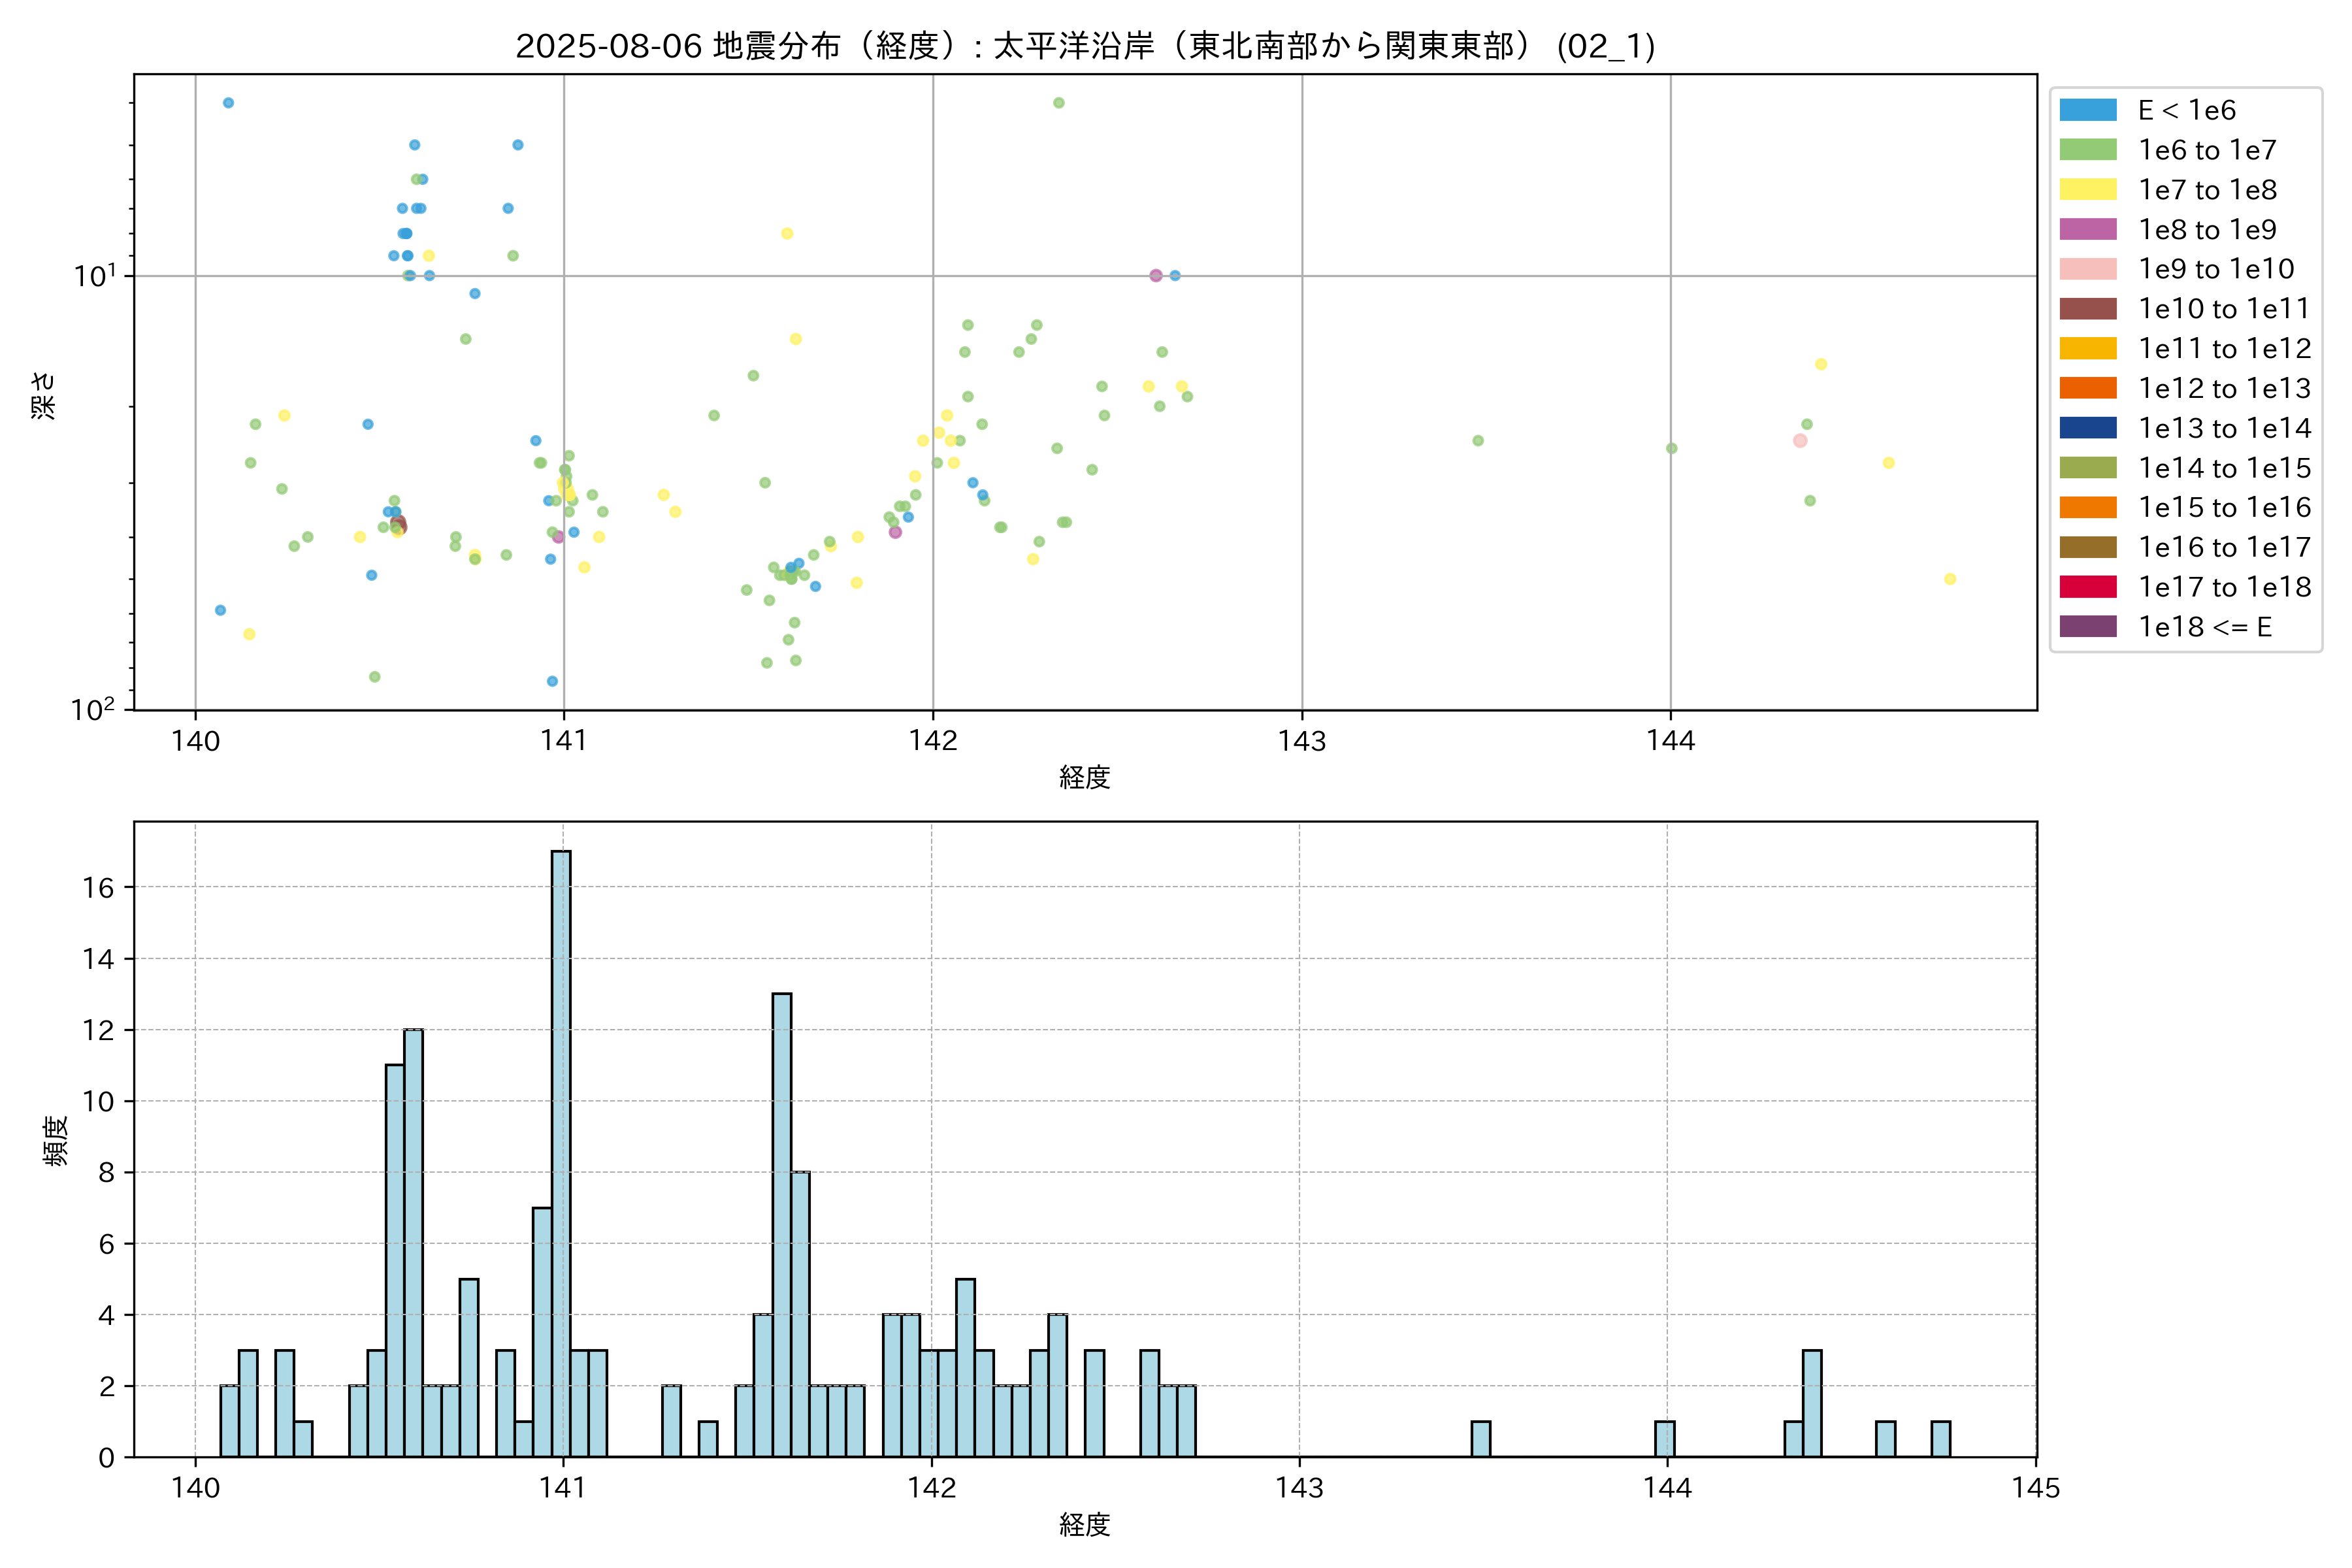
Task: Click the brown '1e10 to 1e11' legend swatch
Action: 2087,309
